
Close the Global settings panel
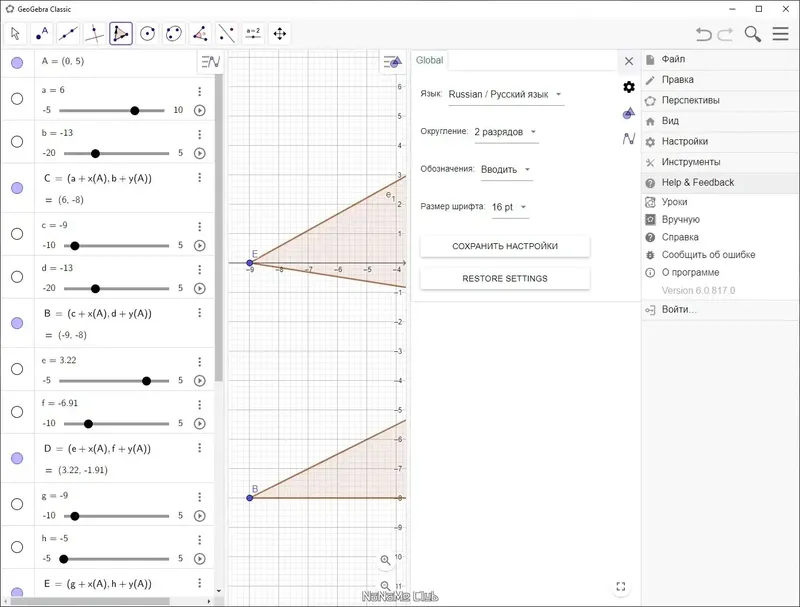629,61
